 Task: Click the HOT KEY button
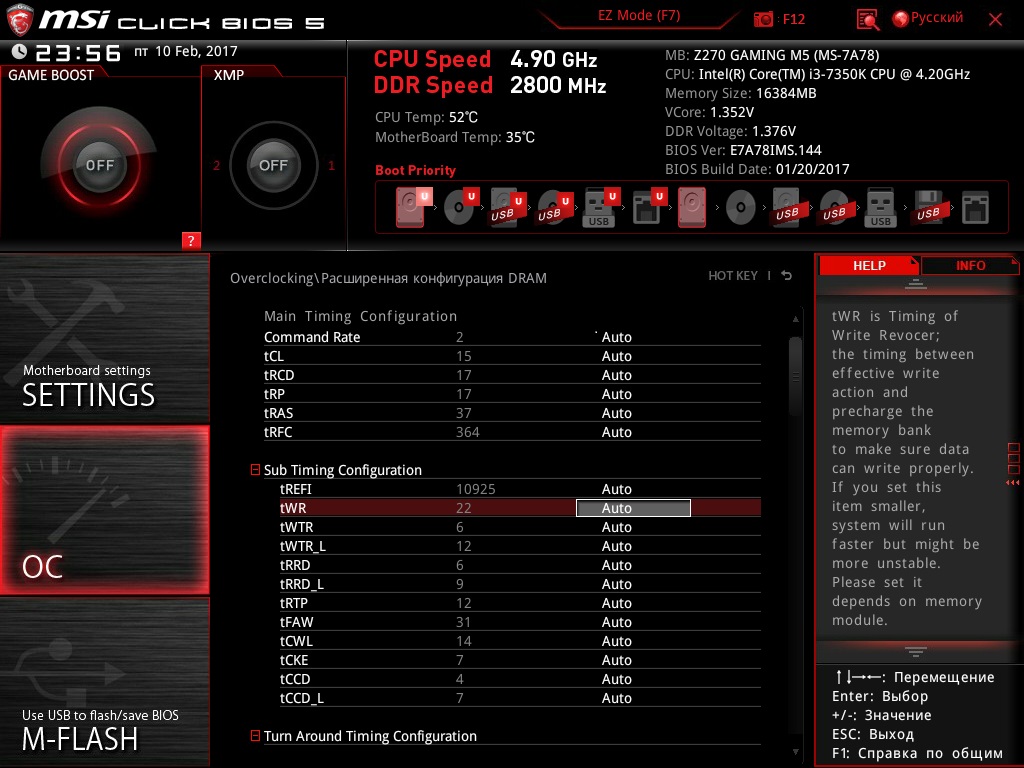[733, 276]
